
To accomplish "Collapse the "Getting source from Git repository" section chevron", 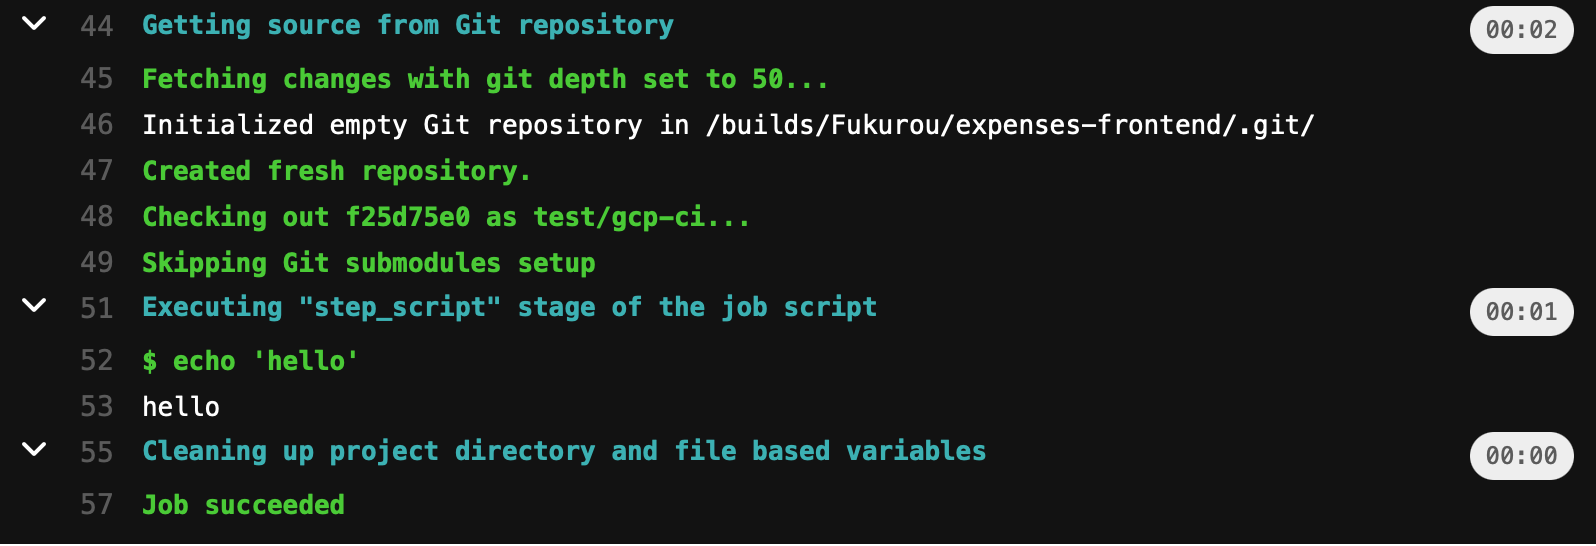I will 34,24.
